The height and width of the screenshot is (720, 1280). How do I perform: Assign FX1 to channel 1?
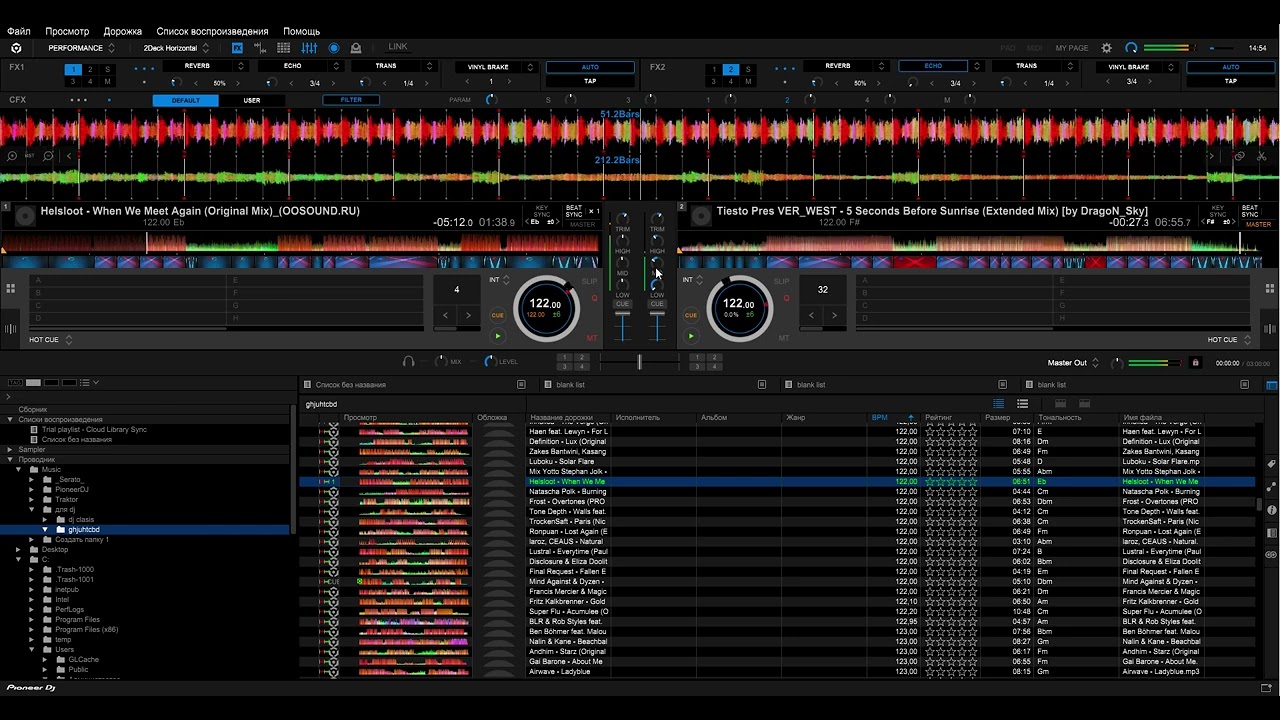[72, 69]
